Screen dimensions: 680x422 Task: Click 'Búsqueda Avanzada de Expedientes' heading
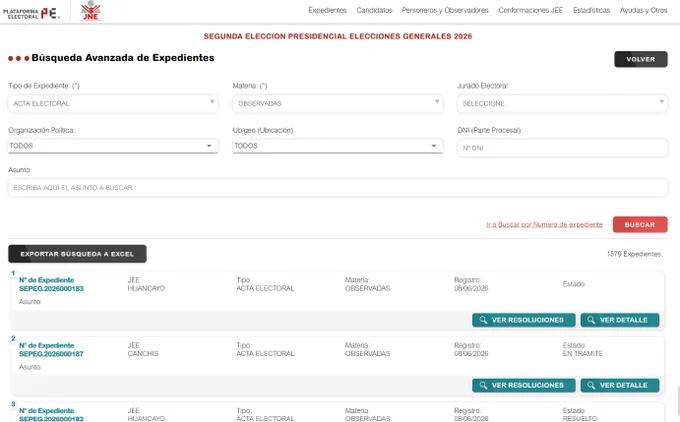123,58
